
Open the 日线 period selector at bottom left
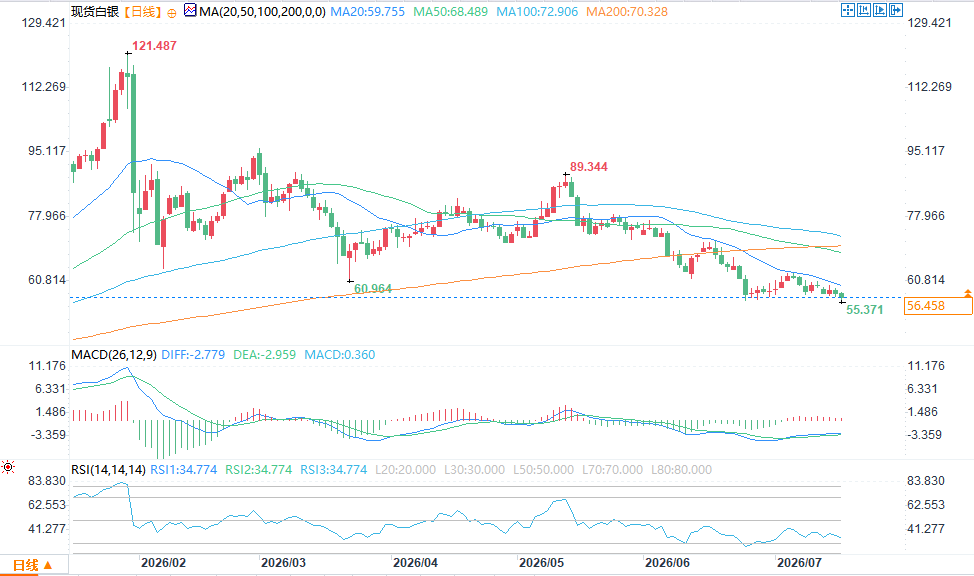coord(32,565)
